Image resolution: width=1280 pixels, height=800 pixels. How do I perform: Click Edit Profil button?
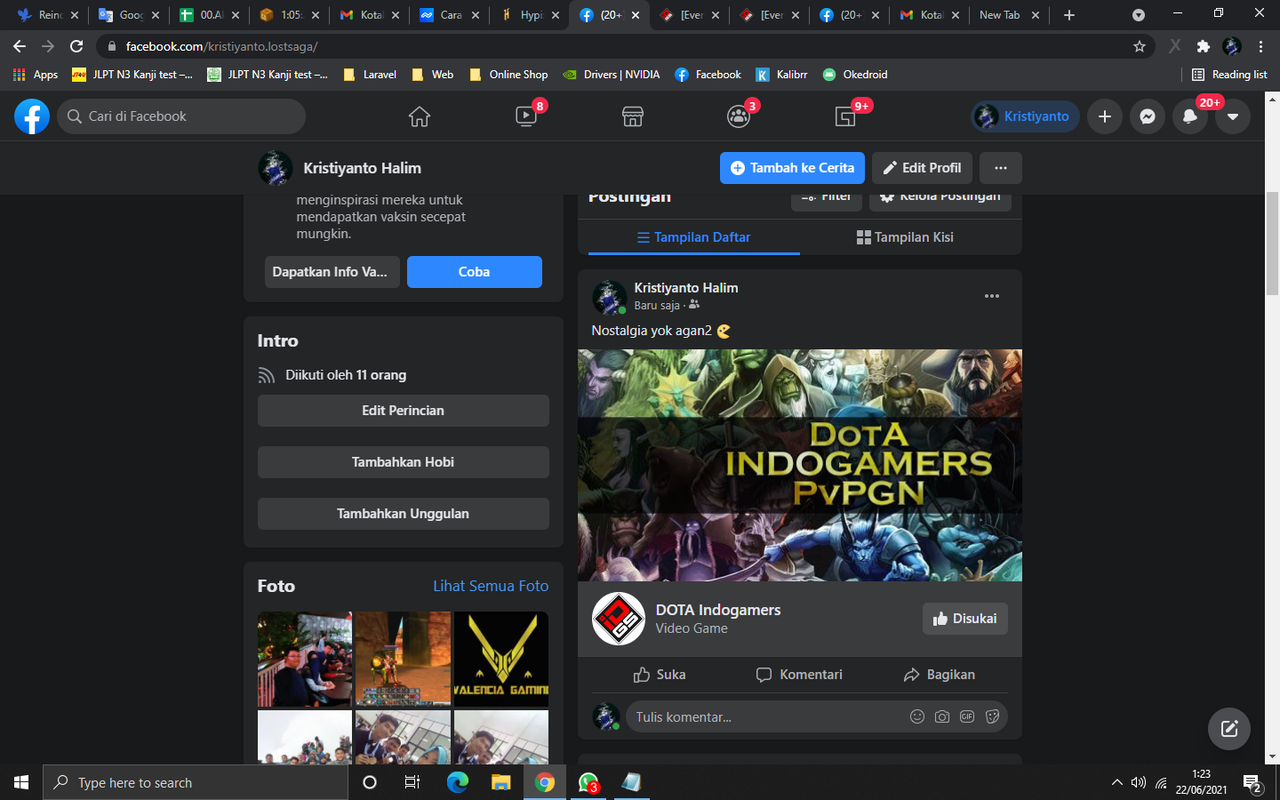[922, 168]
